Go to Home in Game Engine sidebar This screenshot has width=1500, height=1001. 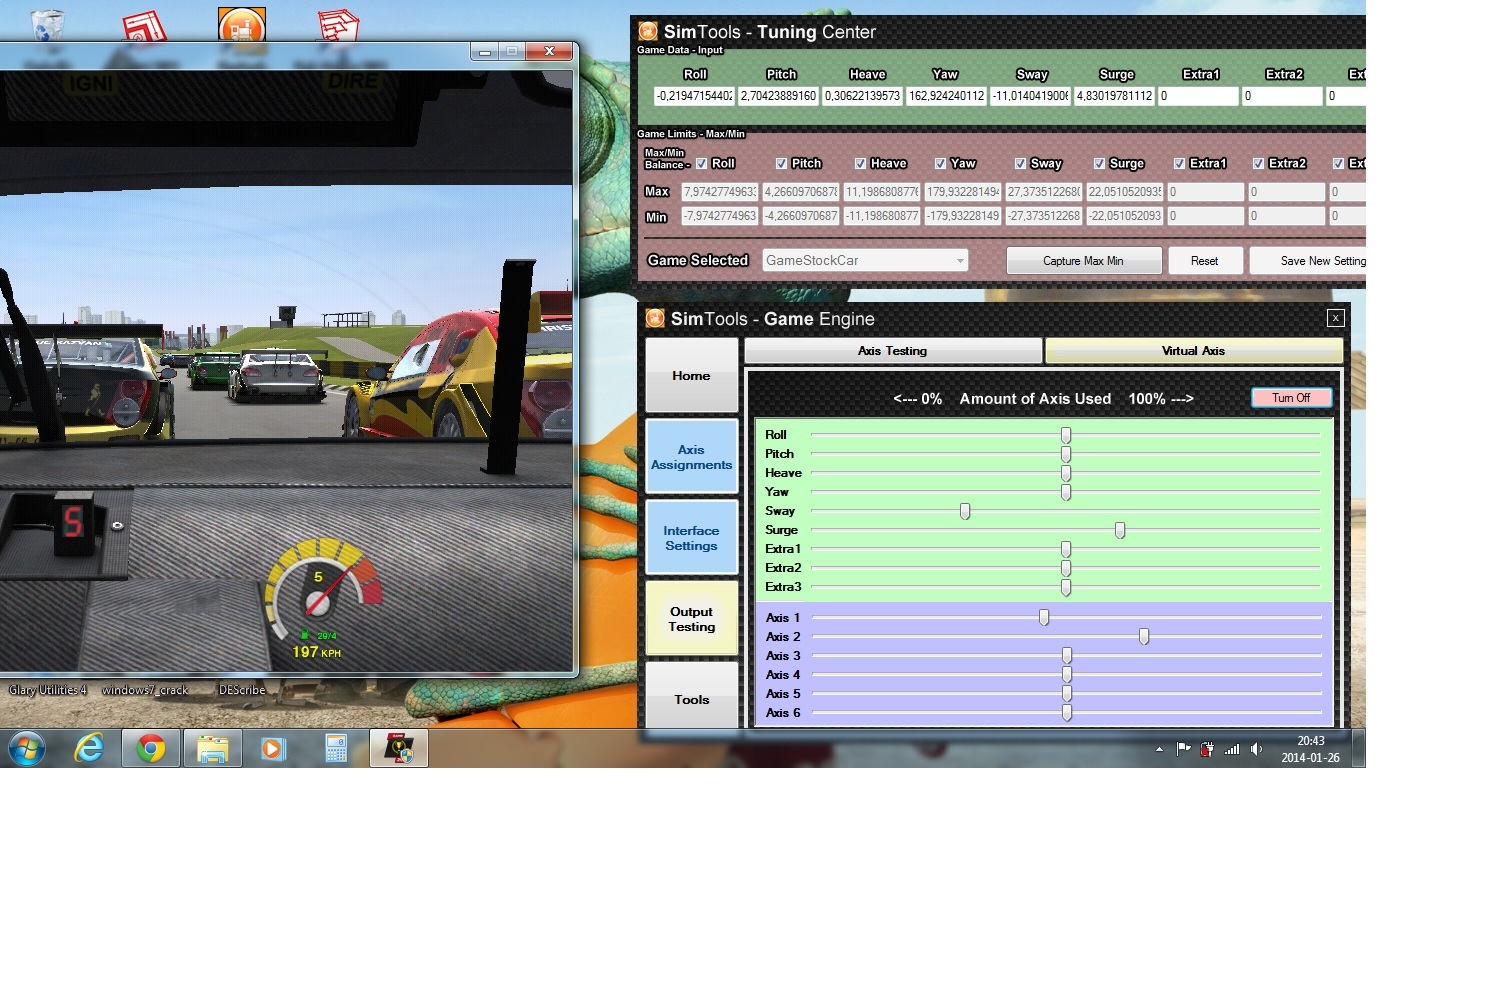point(691,376)
